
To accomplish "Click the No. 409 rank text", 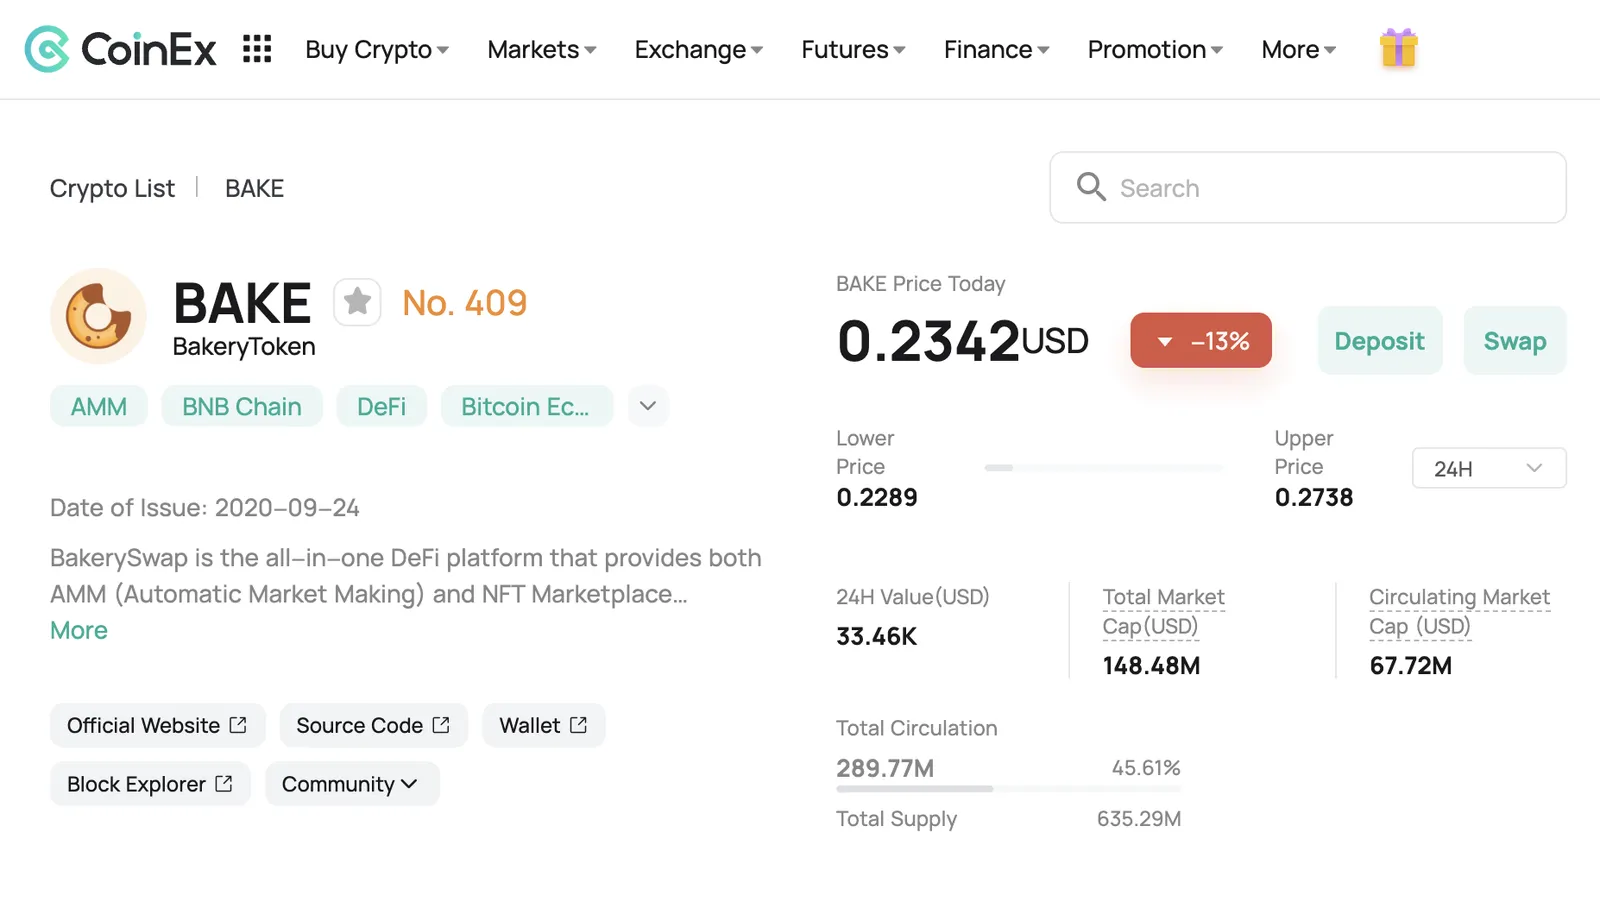I will pos(464,302).
